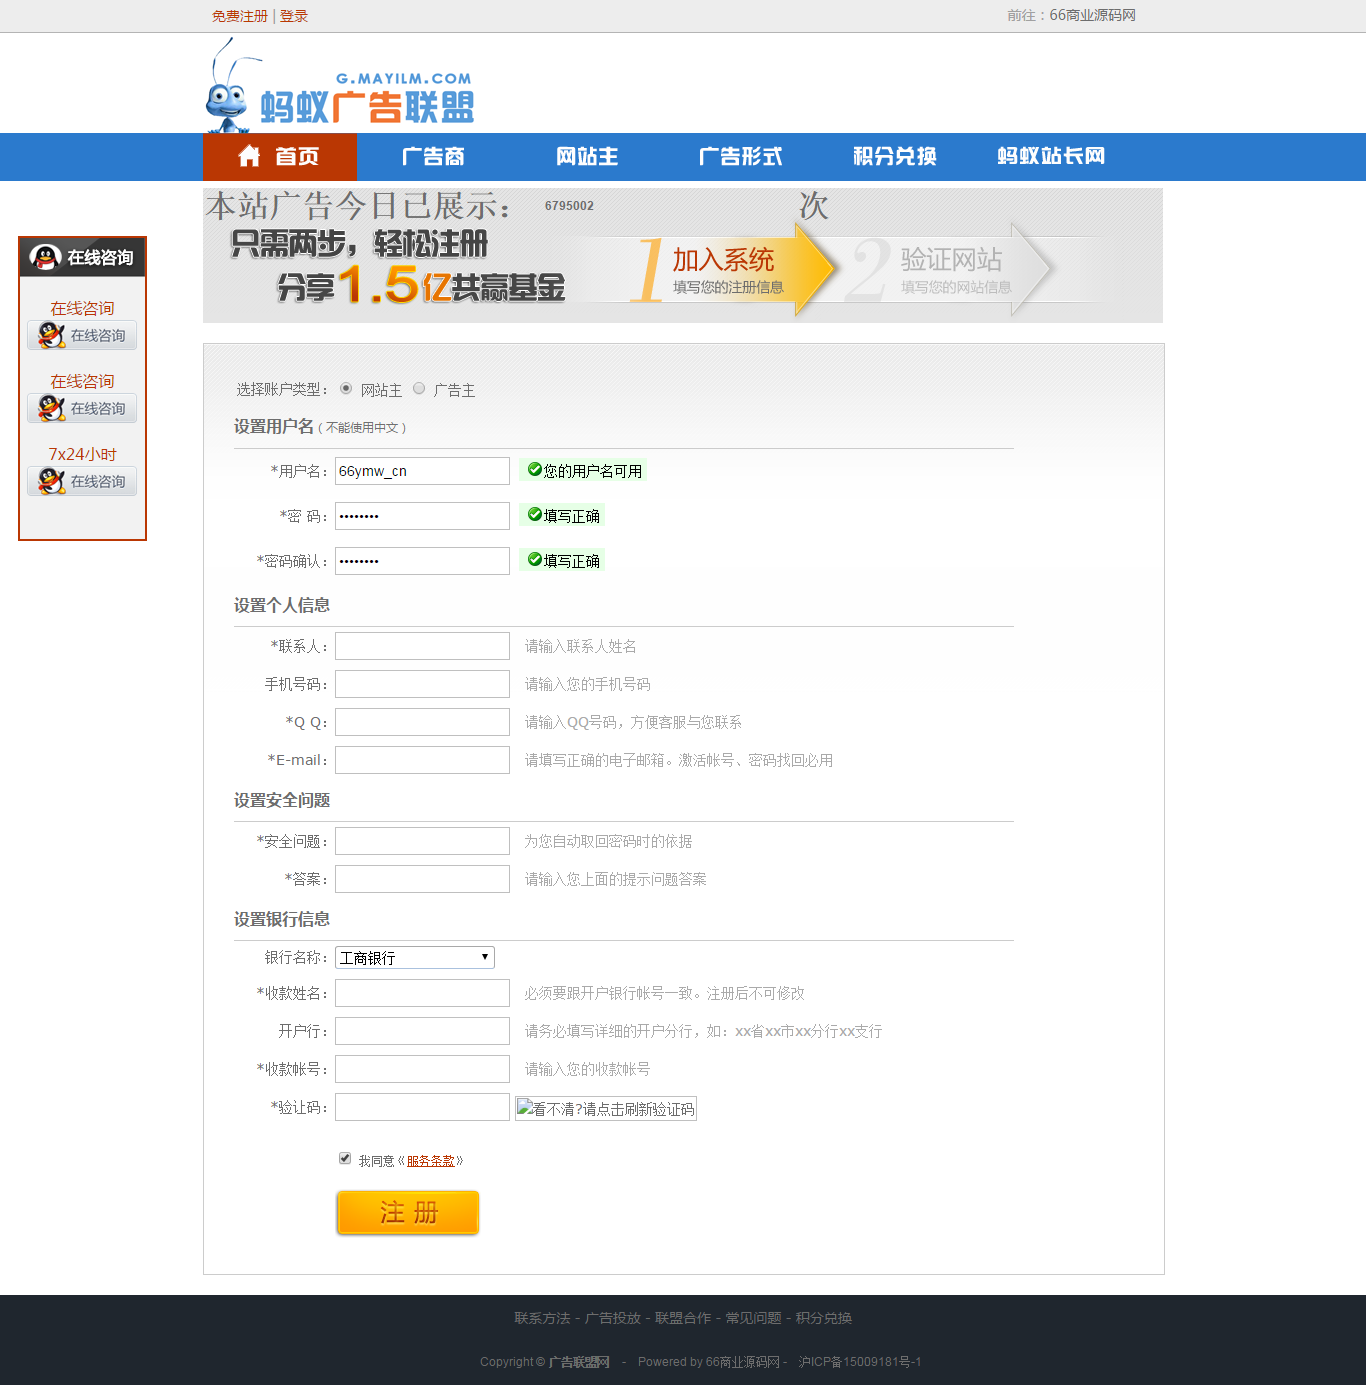Open the 服务条款 terms link
The height and width of the screenshot is (1385, 1366).
pos(431,1161)
